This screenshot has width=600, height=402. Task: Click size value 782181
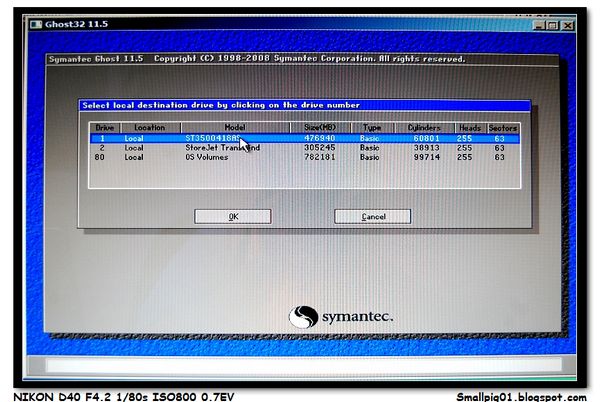[320, 157]
